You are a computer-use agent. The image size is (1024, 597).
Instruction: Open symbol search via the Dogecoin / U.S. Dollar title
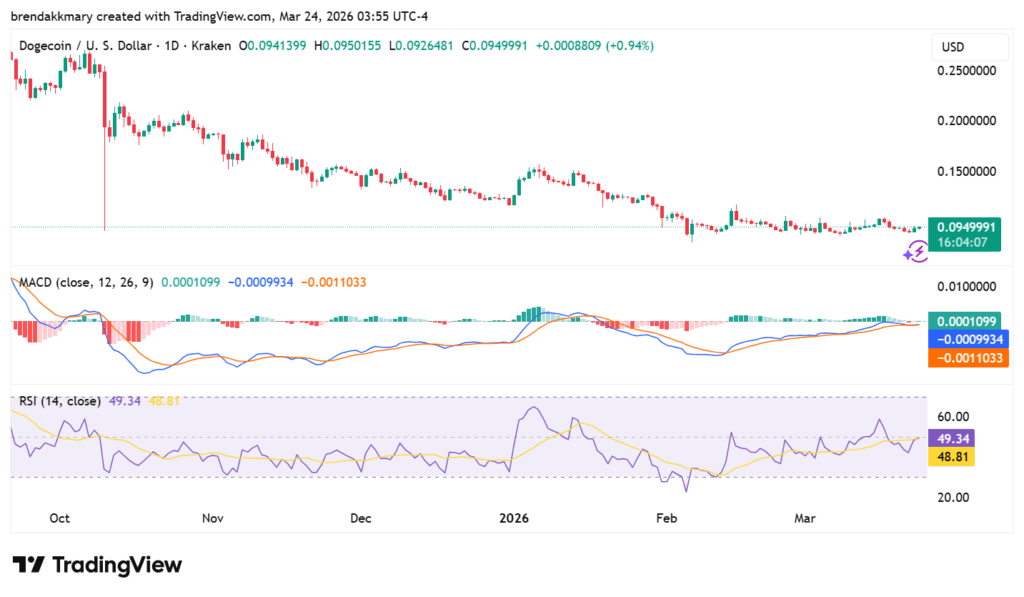(85, 45)
